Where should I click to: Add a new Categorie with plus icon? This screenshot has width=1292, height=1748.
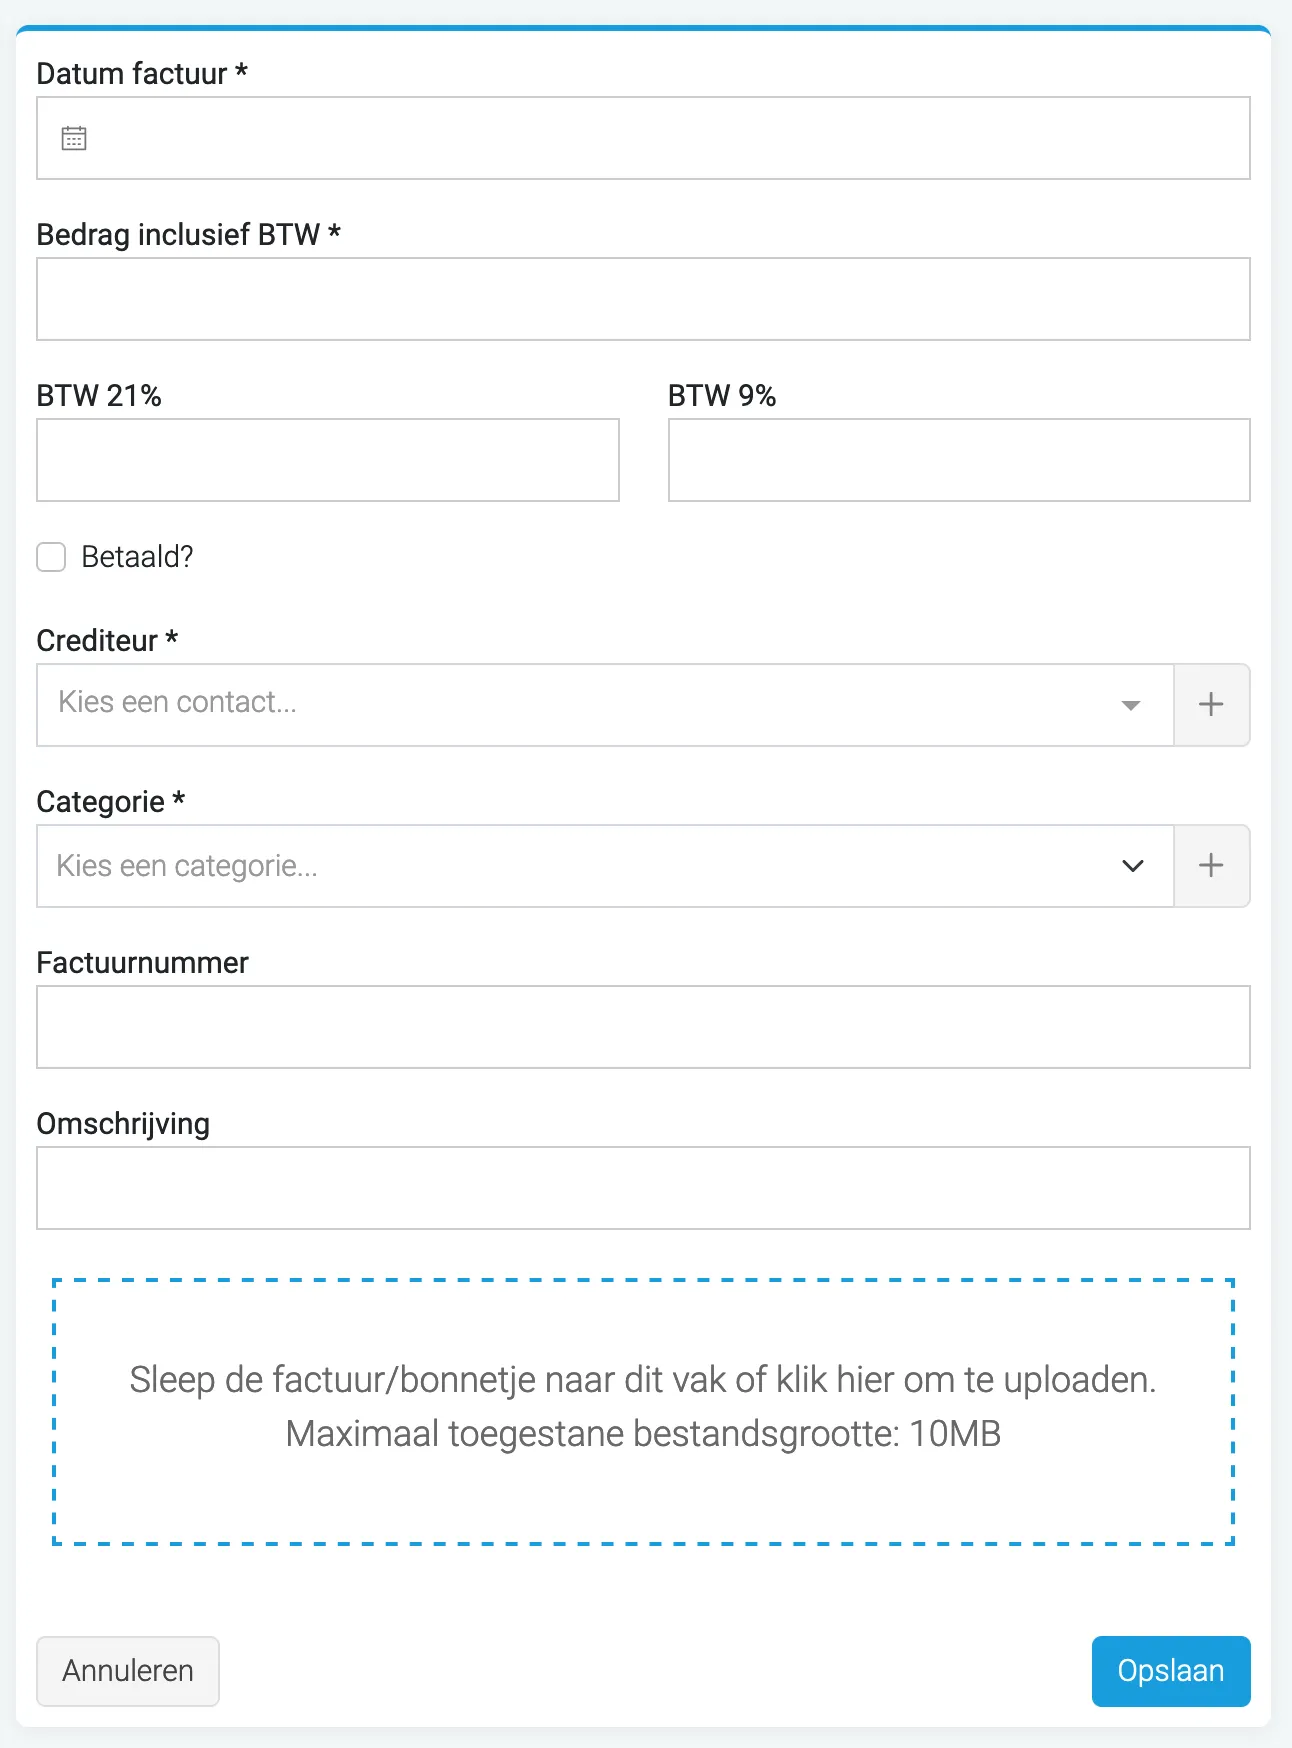click(x=1211, y=866)
